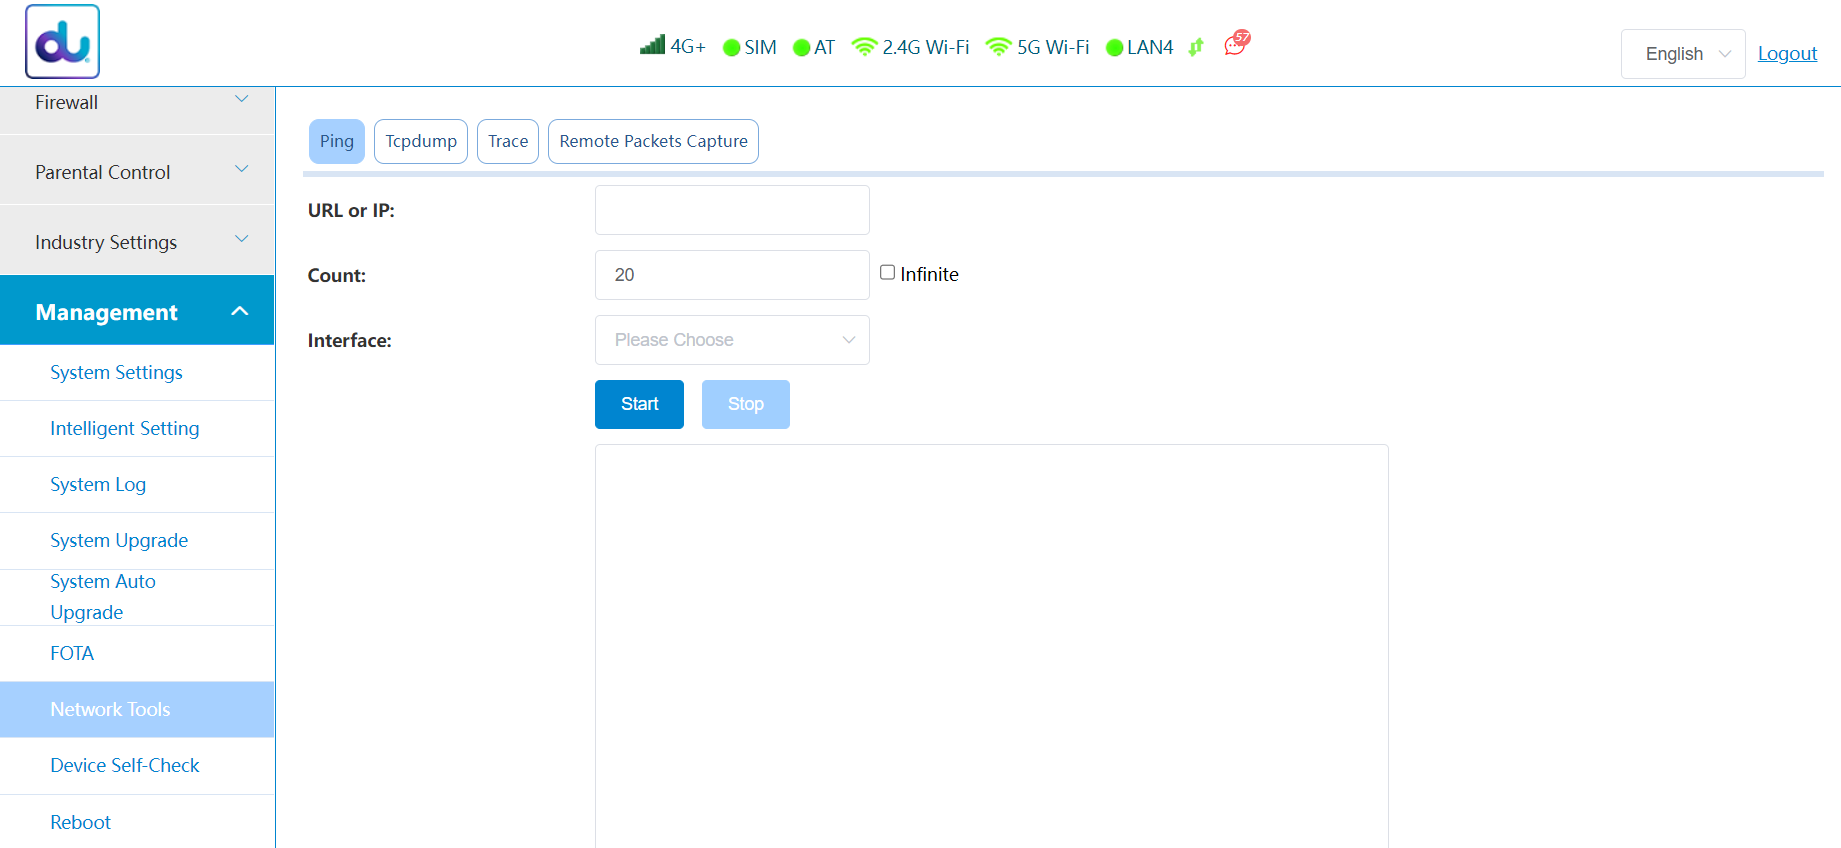This screenshot has width=1841, height=848.
Task: Click the 5G Wi-Fi status icon
Action: pyautogui.click(x=998, y=47)
